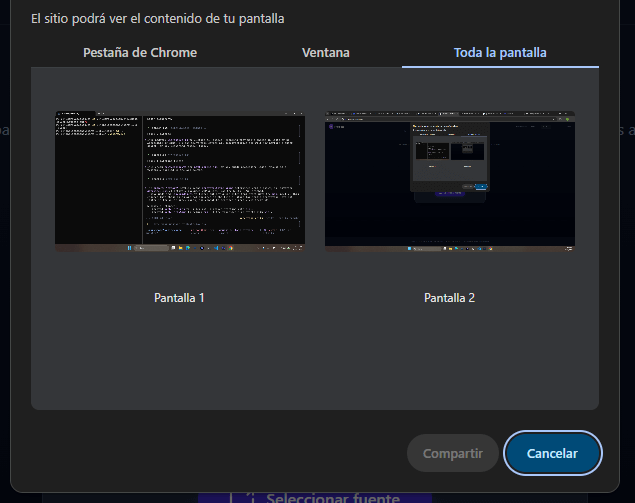The height and width of the screenshot is (503, 635).
Task: Click the Compartir button
Action: 453,453
